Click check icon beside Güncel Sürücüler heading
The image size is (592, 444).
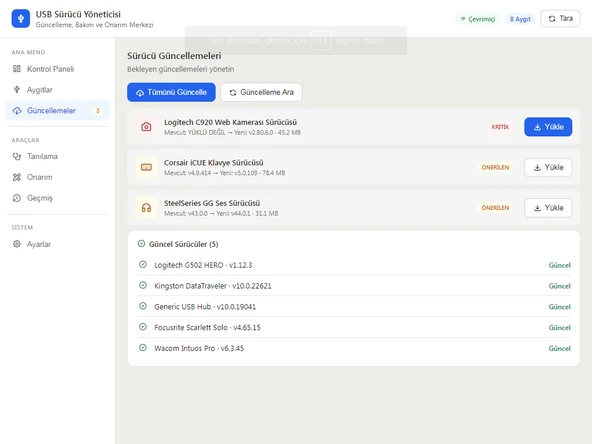141,244
